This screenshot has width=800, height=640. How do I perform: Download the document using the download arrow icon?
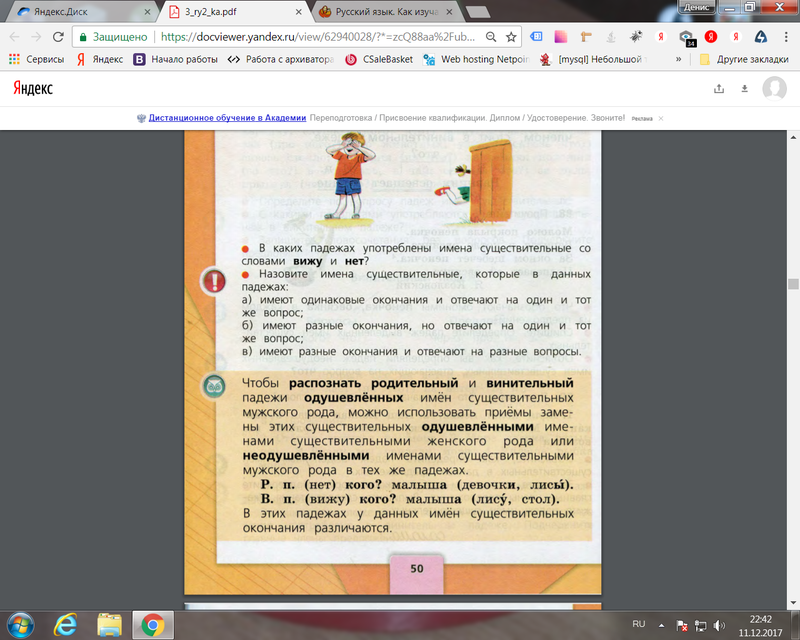(744, 88)
